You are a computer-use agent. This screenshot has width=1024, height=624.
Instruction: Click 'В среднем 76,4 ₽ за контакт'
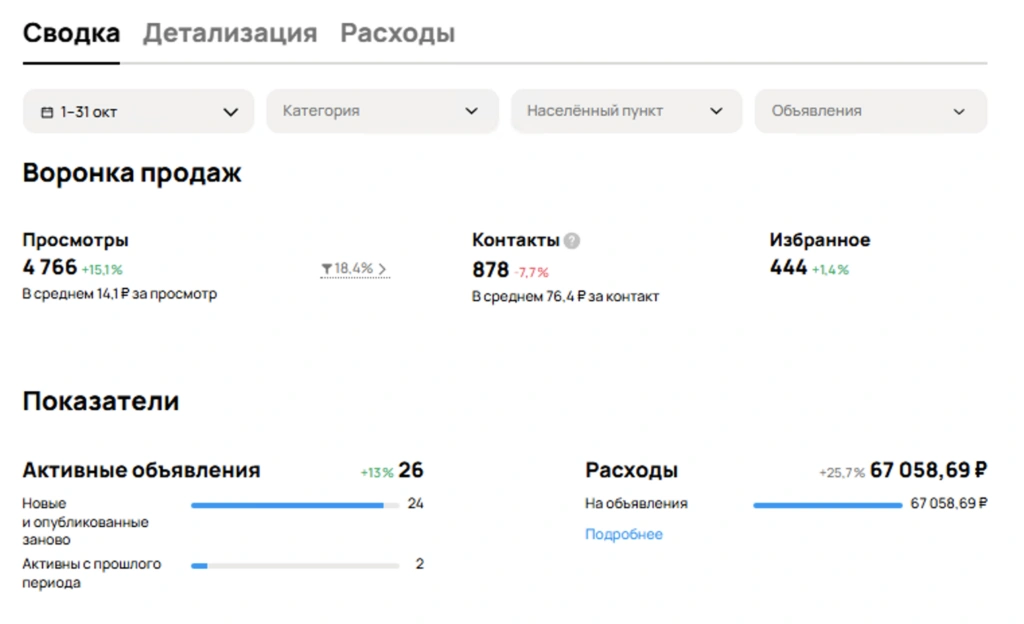coord(566,296)
